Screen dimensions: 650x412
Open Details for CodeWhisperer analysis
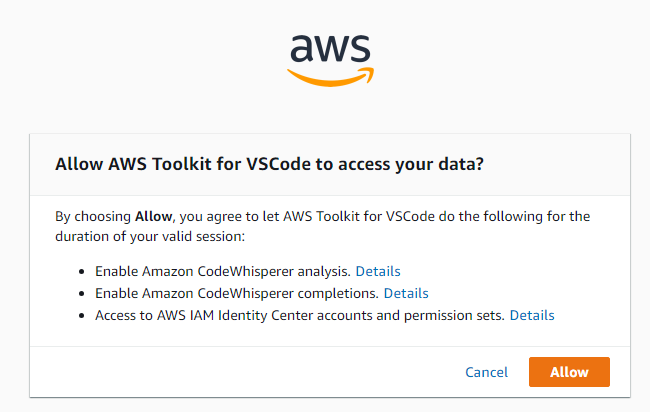pos(378,271)
